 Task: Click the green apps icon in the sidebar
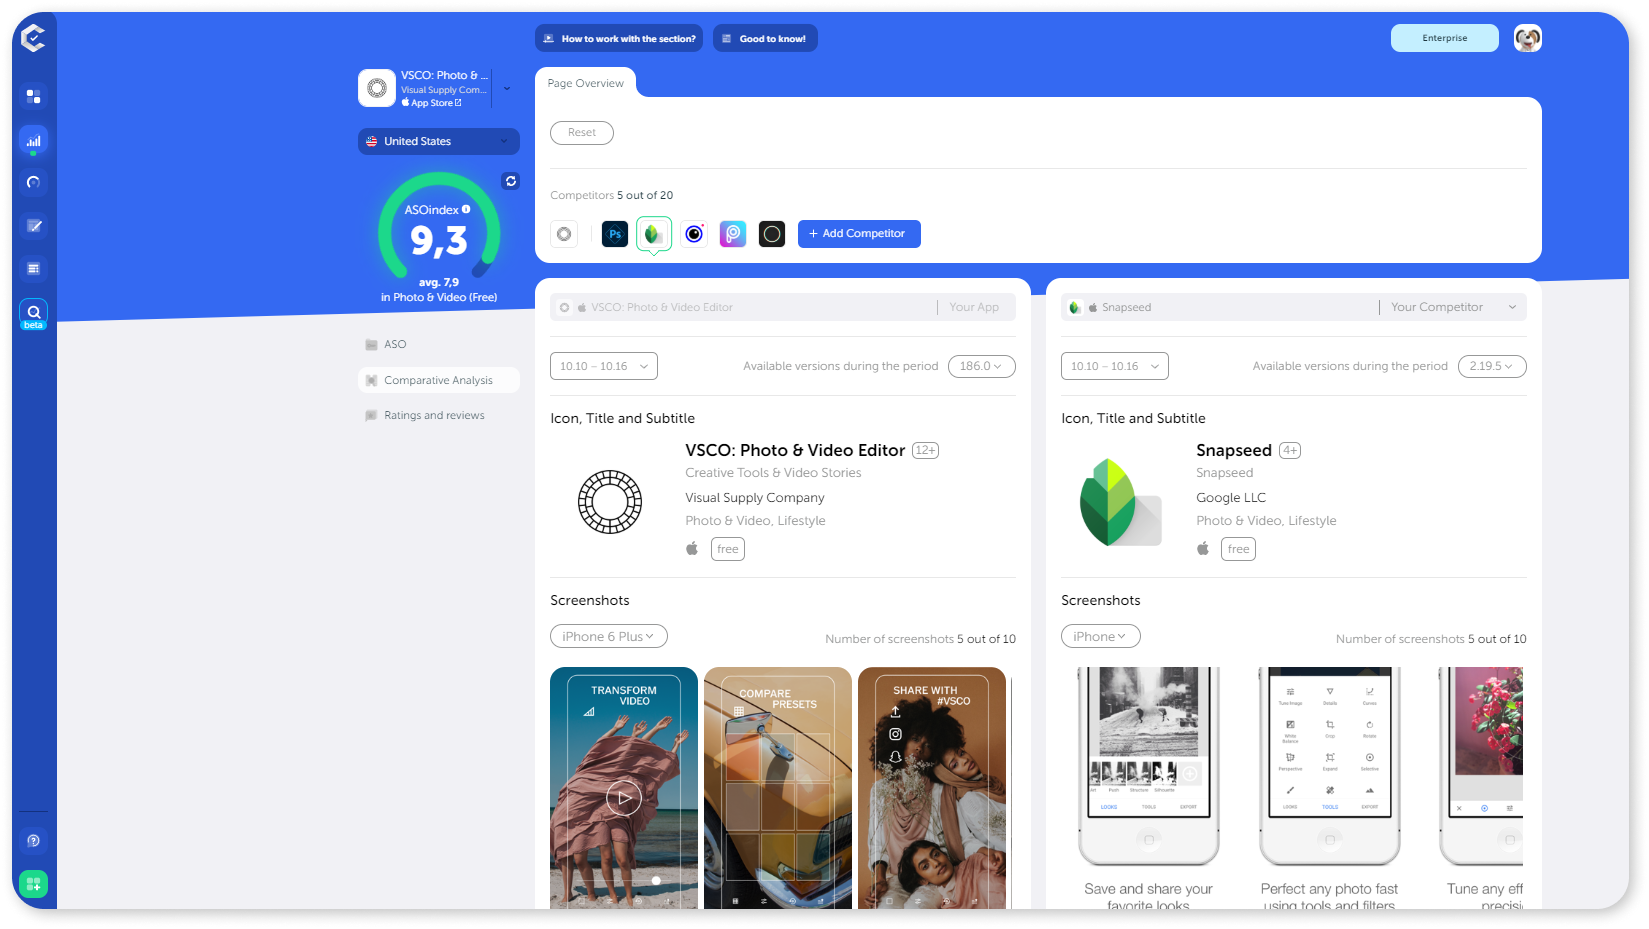(33, 884)
